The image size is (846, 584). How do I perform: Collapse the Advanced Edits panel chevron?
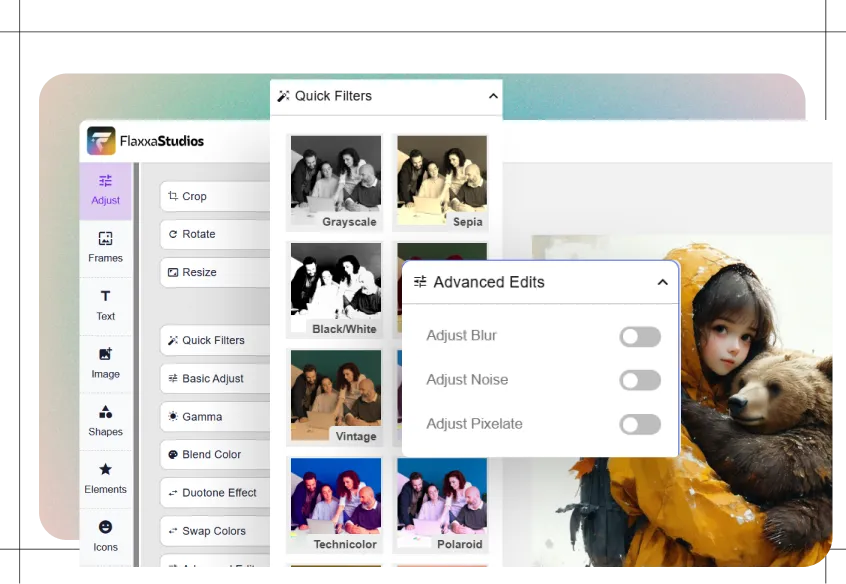point(662,283)
